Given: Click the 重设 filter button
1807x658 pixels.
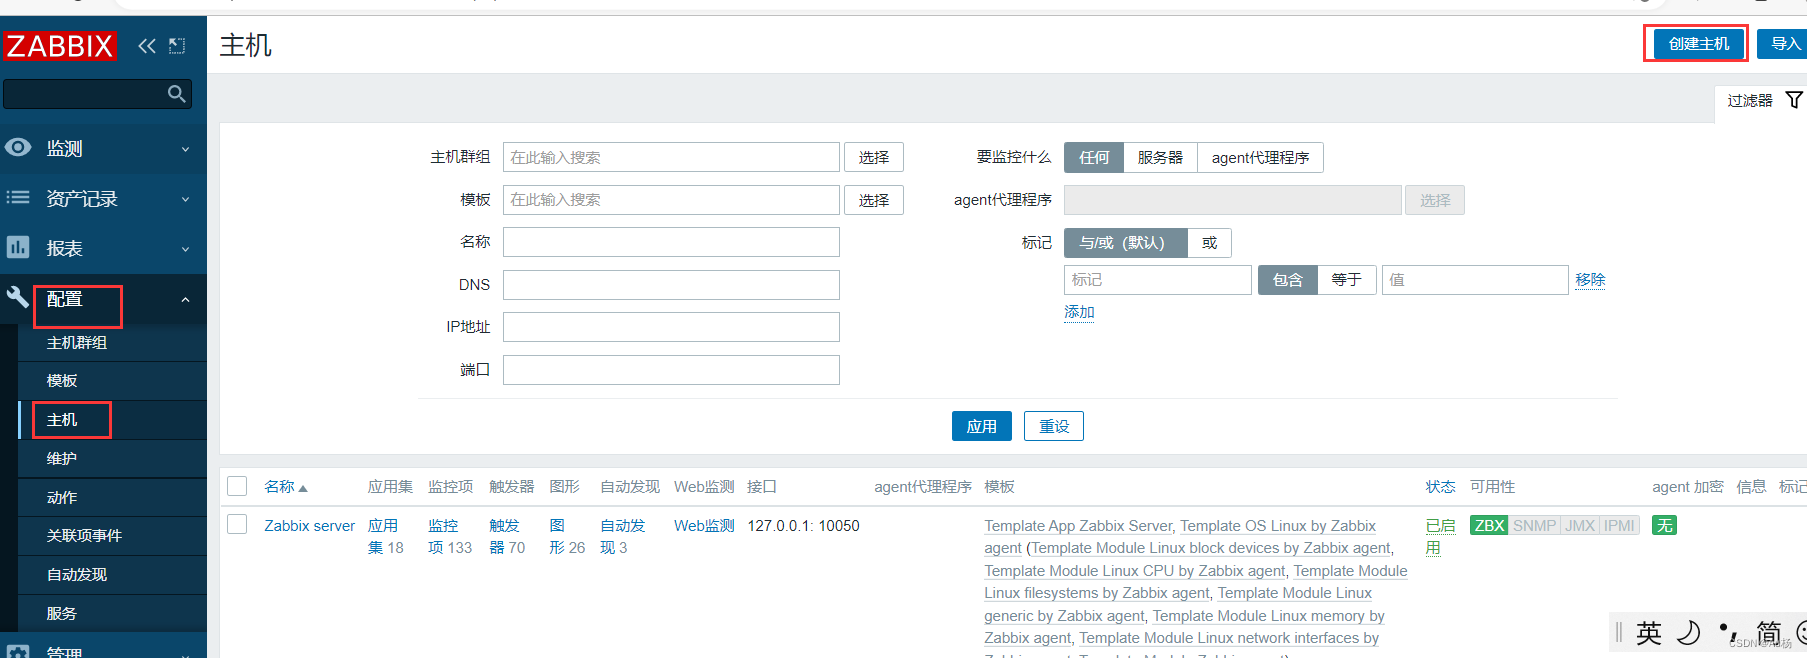Looking at the screenshot, I should coord(1054,426).
